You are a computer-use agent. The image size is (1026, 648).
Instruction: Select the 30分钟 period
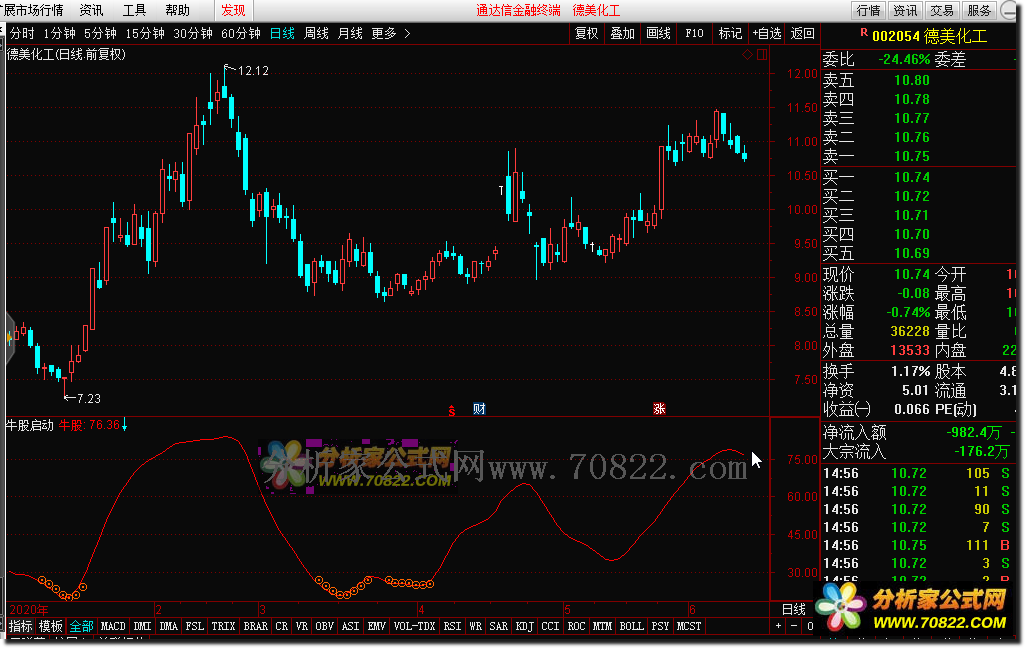tap(193, 33)
